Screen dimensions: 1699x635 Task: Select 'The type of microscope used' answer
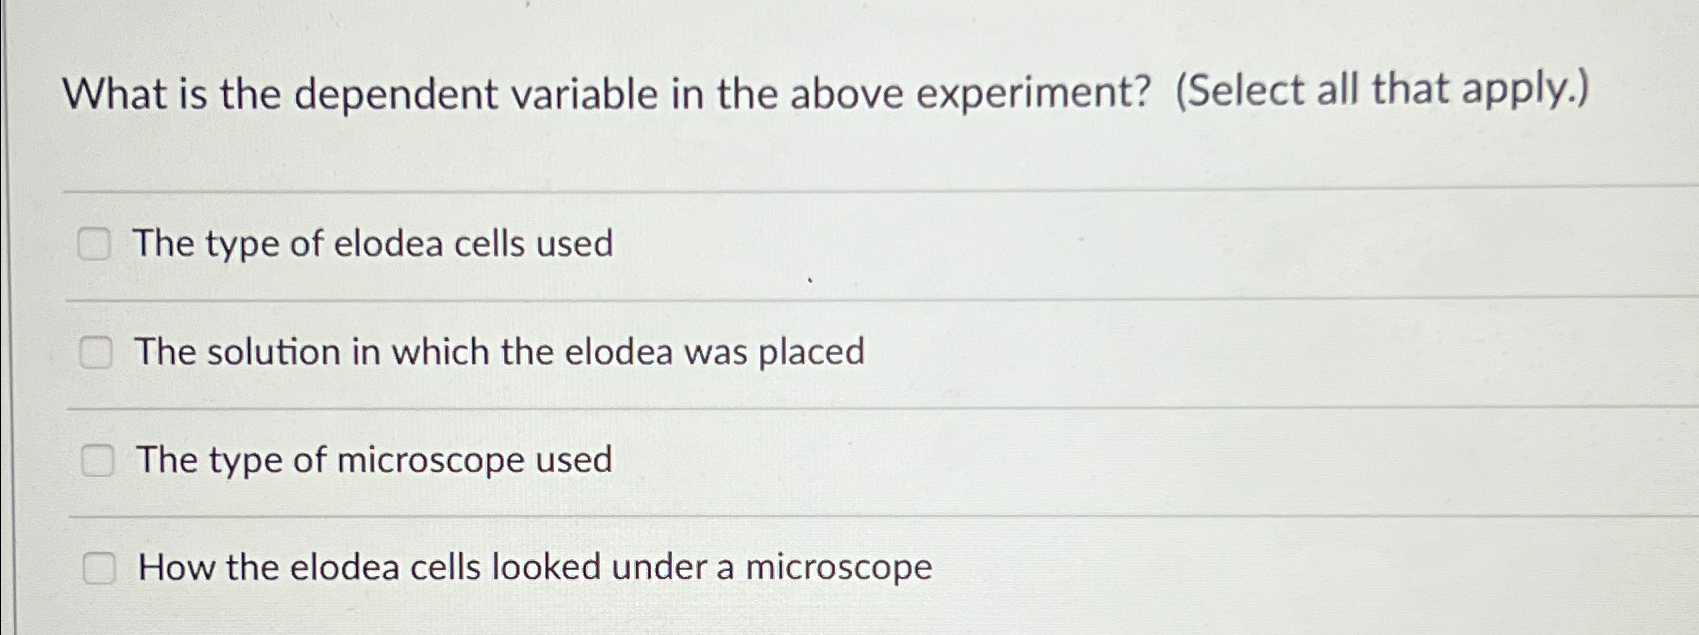pos(375,461)
